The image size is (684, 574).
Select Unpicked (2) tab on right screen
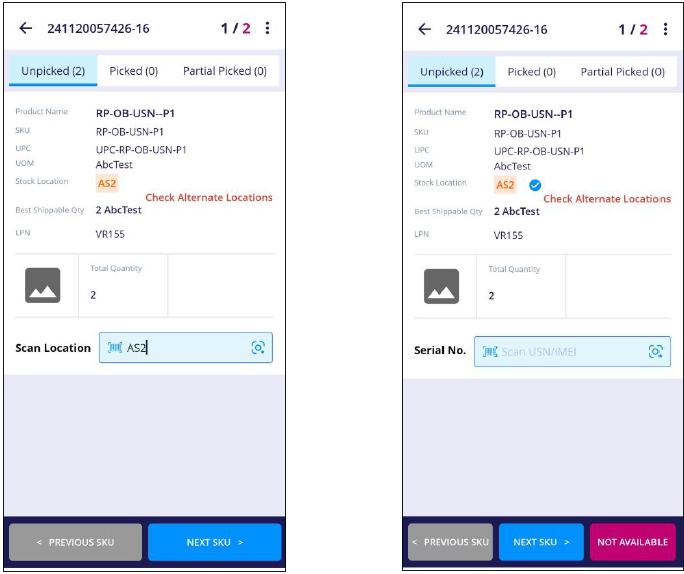coord(451,72)
